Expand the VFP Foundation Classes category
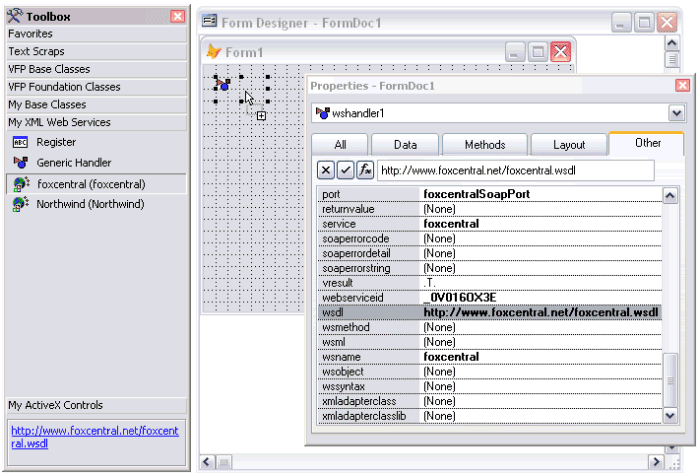This screenshot has width=700, height=475. (x=96, y=87)
